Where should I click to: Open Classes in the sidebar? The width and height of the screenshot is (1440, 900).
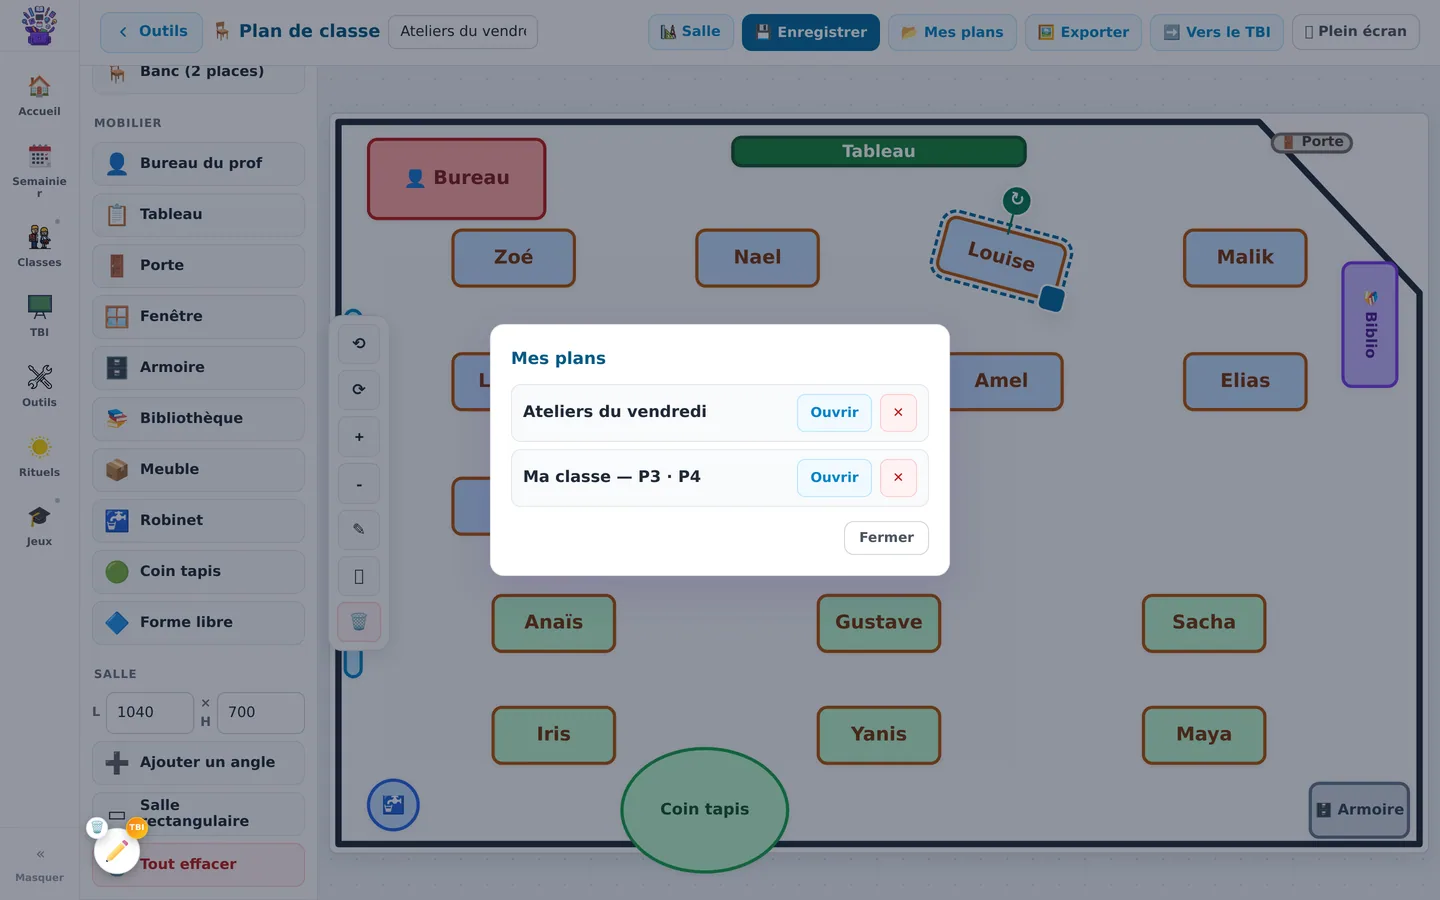click(39, 246)
